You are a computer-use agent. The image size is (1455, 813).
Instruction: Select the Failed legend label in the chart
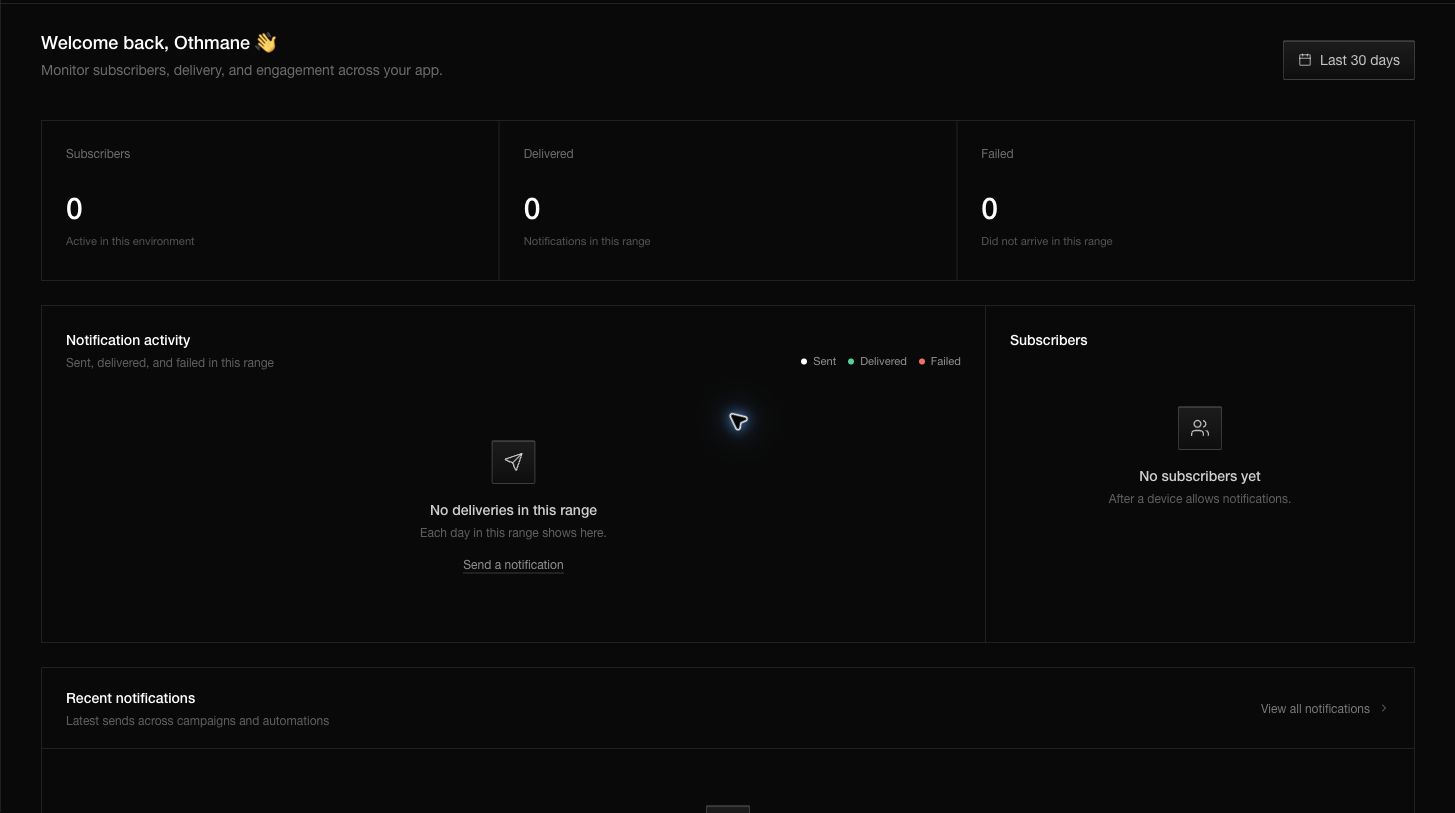945,362
